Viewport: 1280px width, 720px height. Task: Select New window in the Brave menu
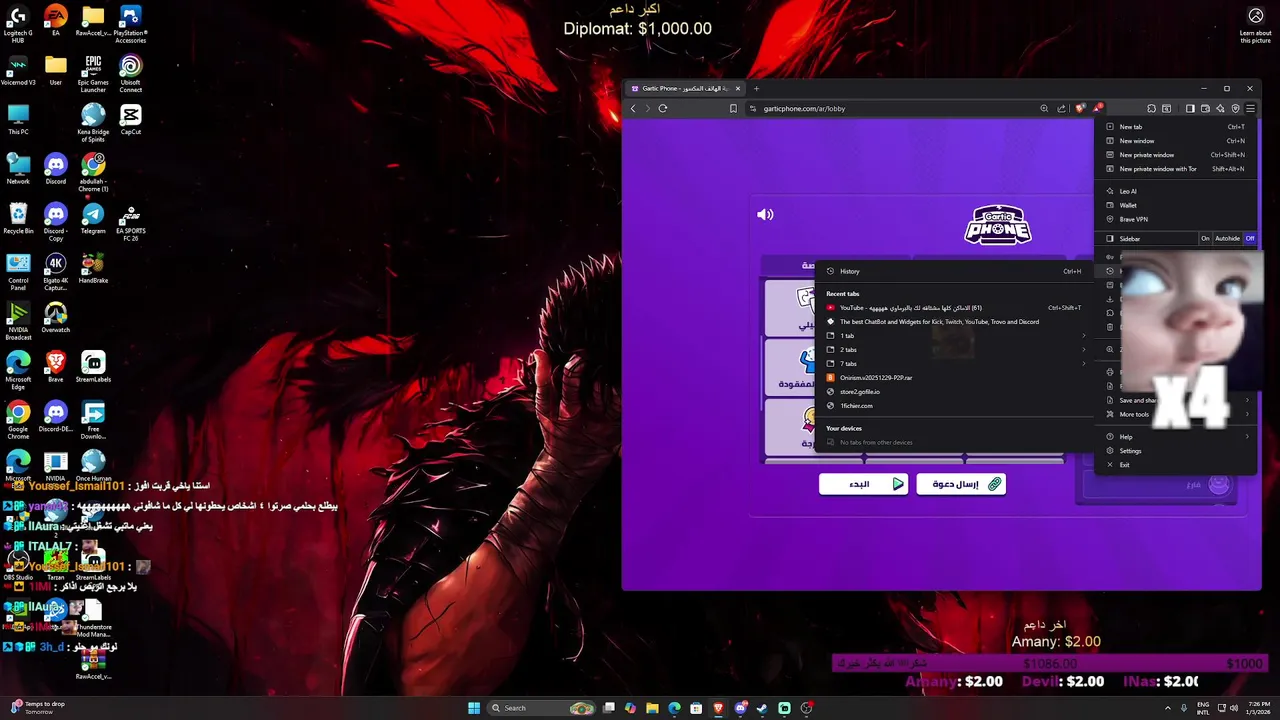pyautogui.click(x=1177, y=141)
